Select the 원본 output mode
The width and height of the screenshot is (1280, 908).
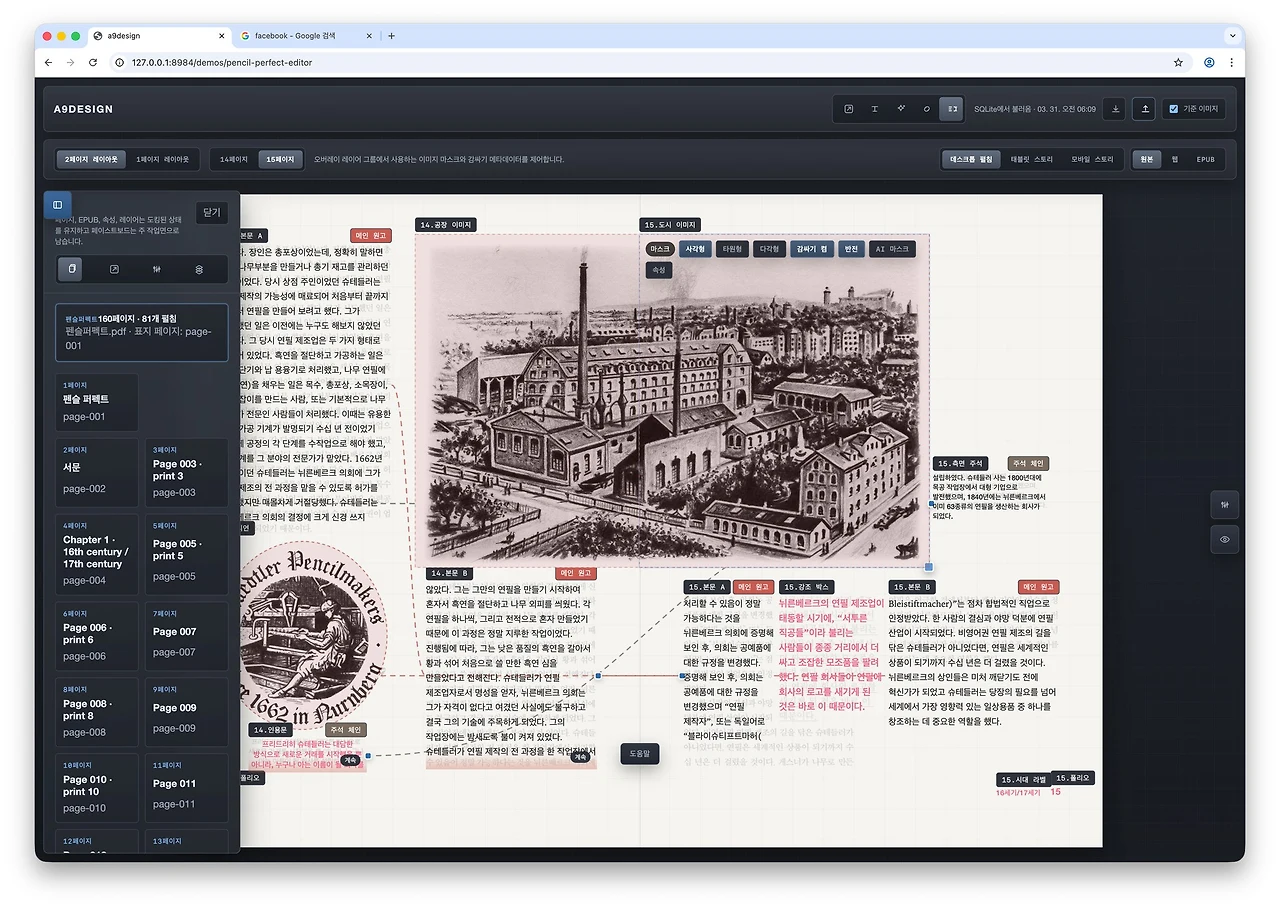(1147, 159)
